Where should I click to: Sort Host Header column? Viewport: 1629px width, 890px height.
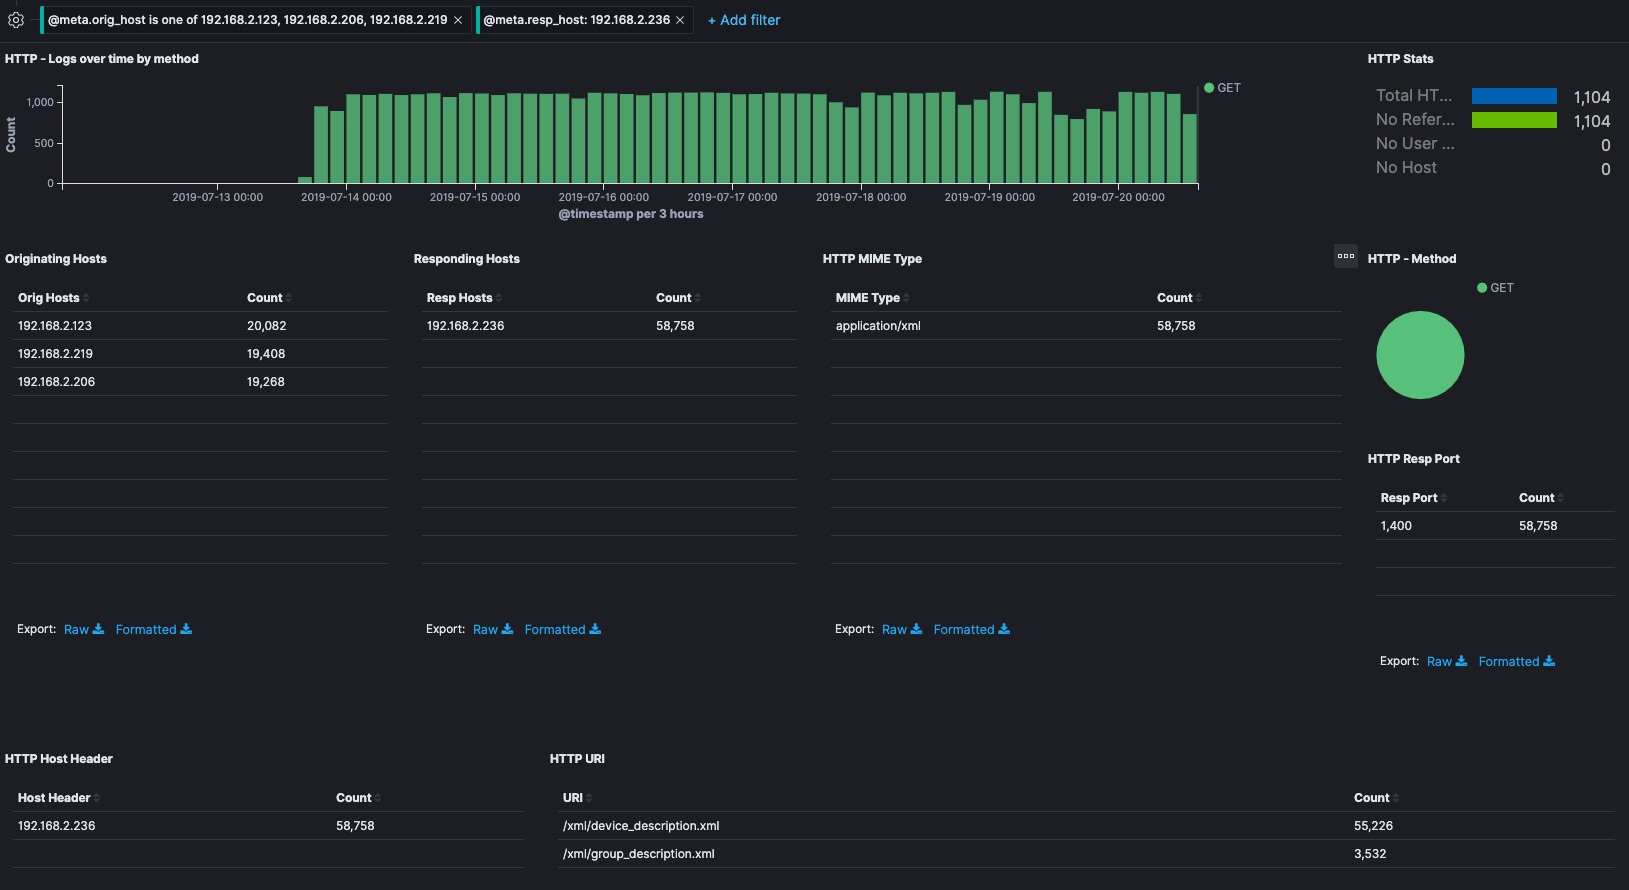pyautogui.click(x=59, y=798)
